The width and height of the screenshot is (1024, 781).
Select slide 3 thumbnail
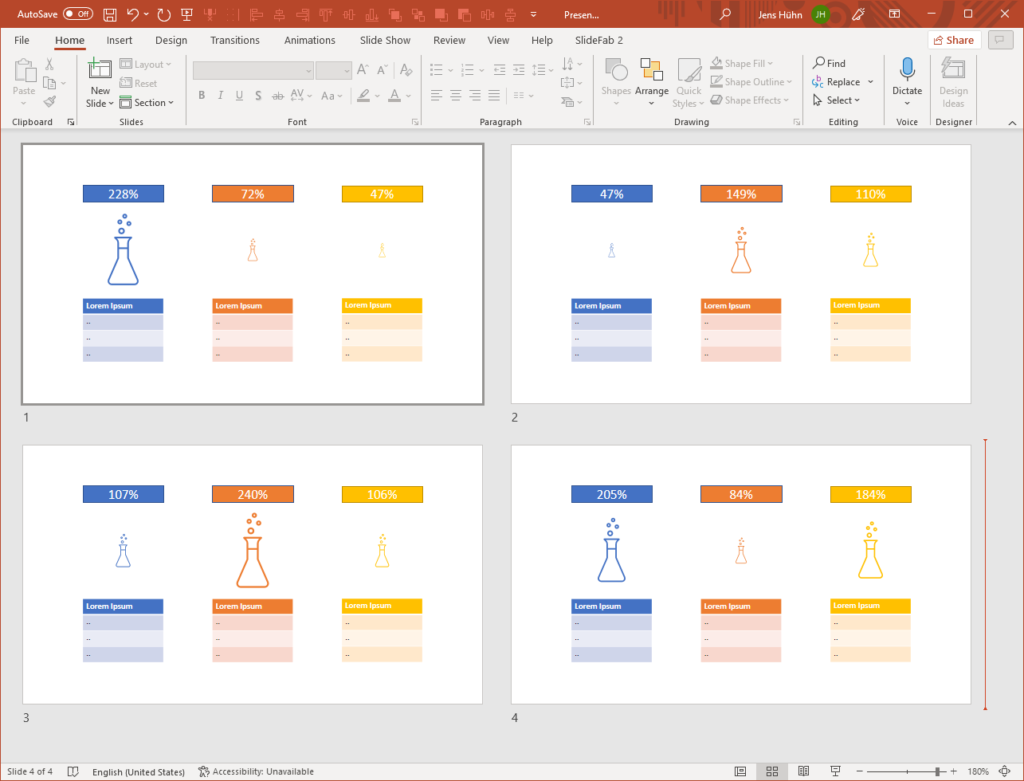tap(252, 575)
